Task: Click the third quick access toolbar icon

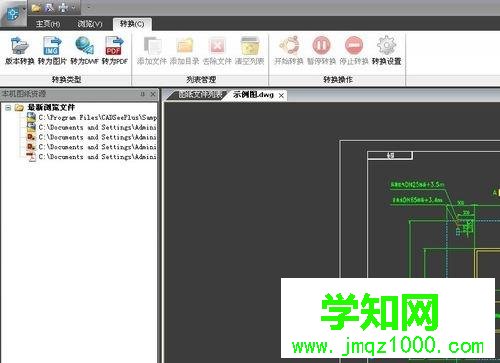Action: tap(63, 8)
